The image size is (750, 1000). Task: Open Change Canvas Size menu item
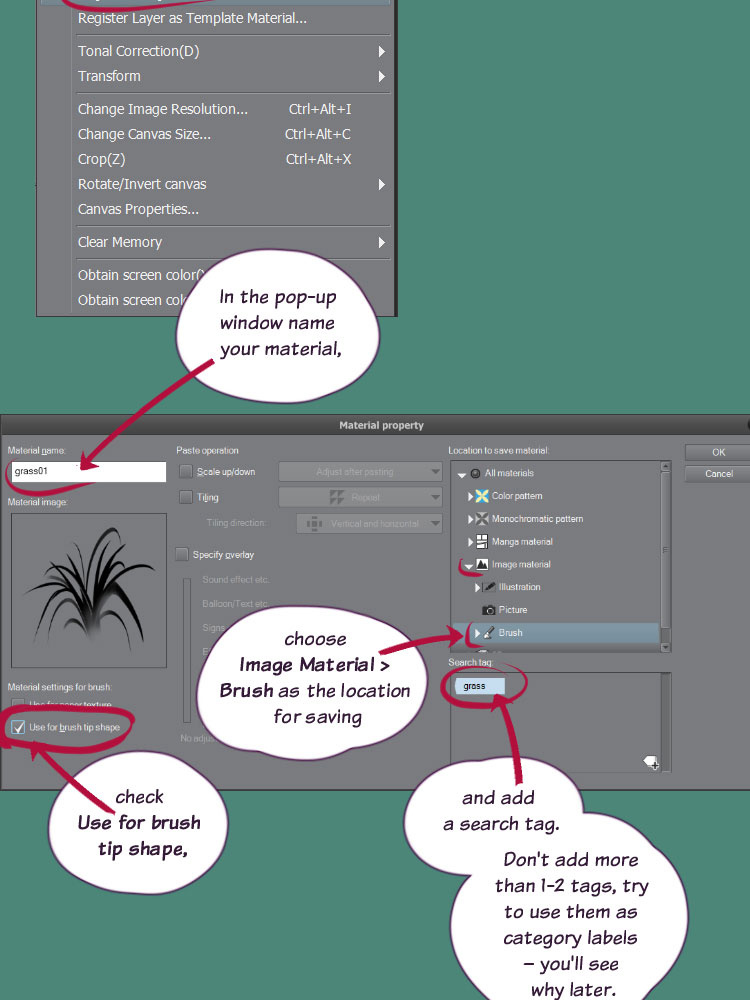144,134
